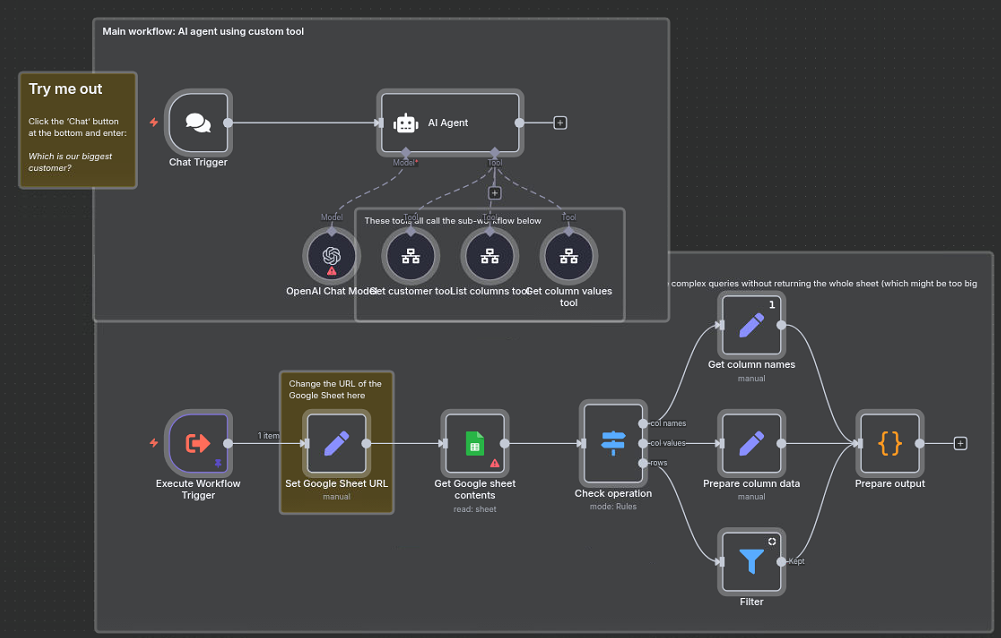The height and width of the screenshot is (638, 1001).
Task: Select the AI Agent node
Action: 450,122
